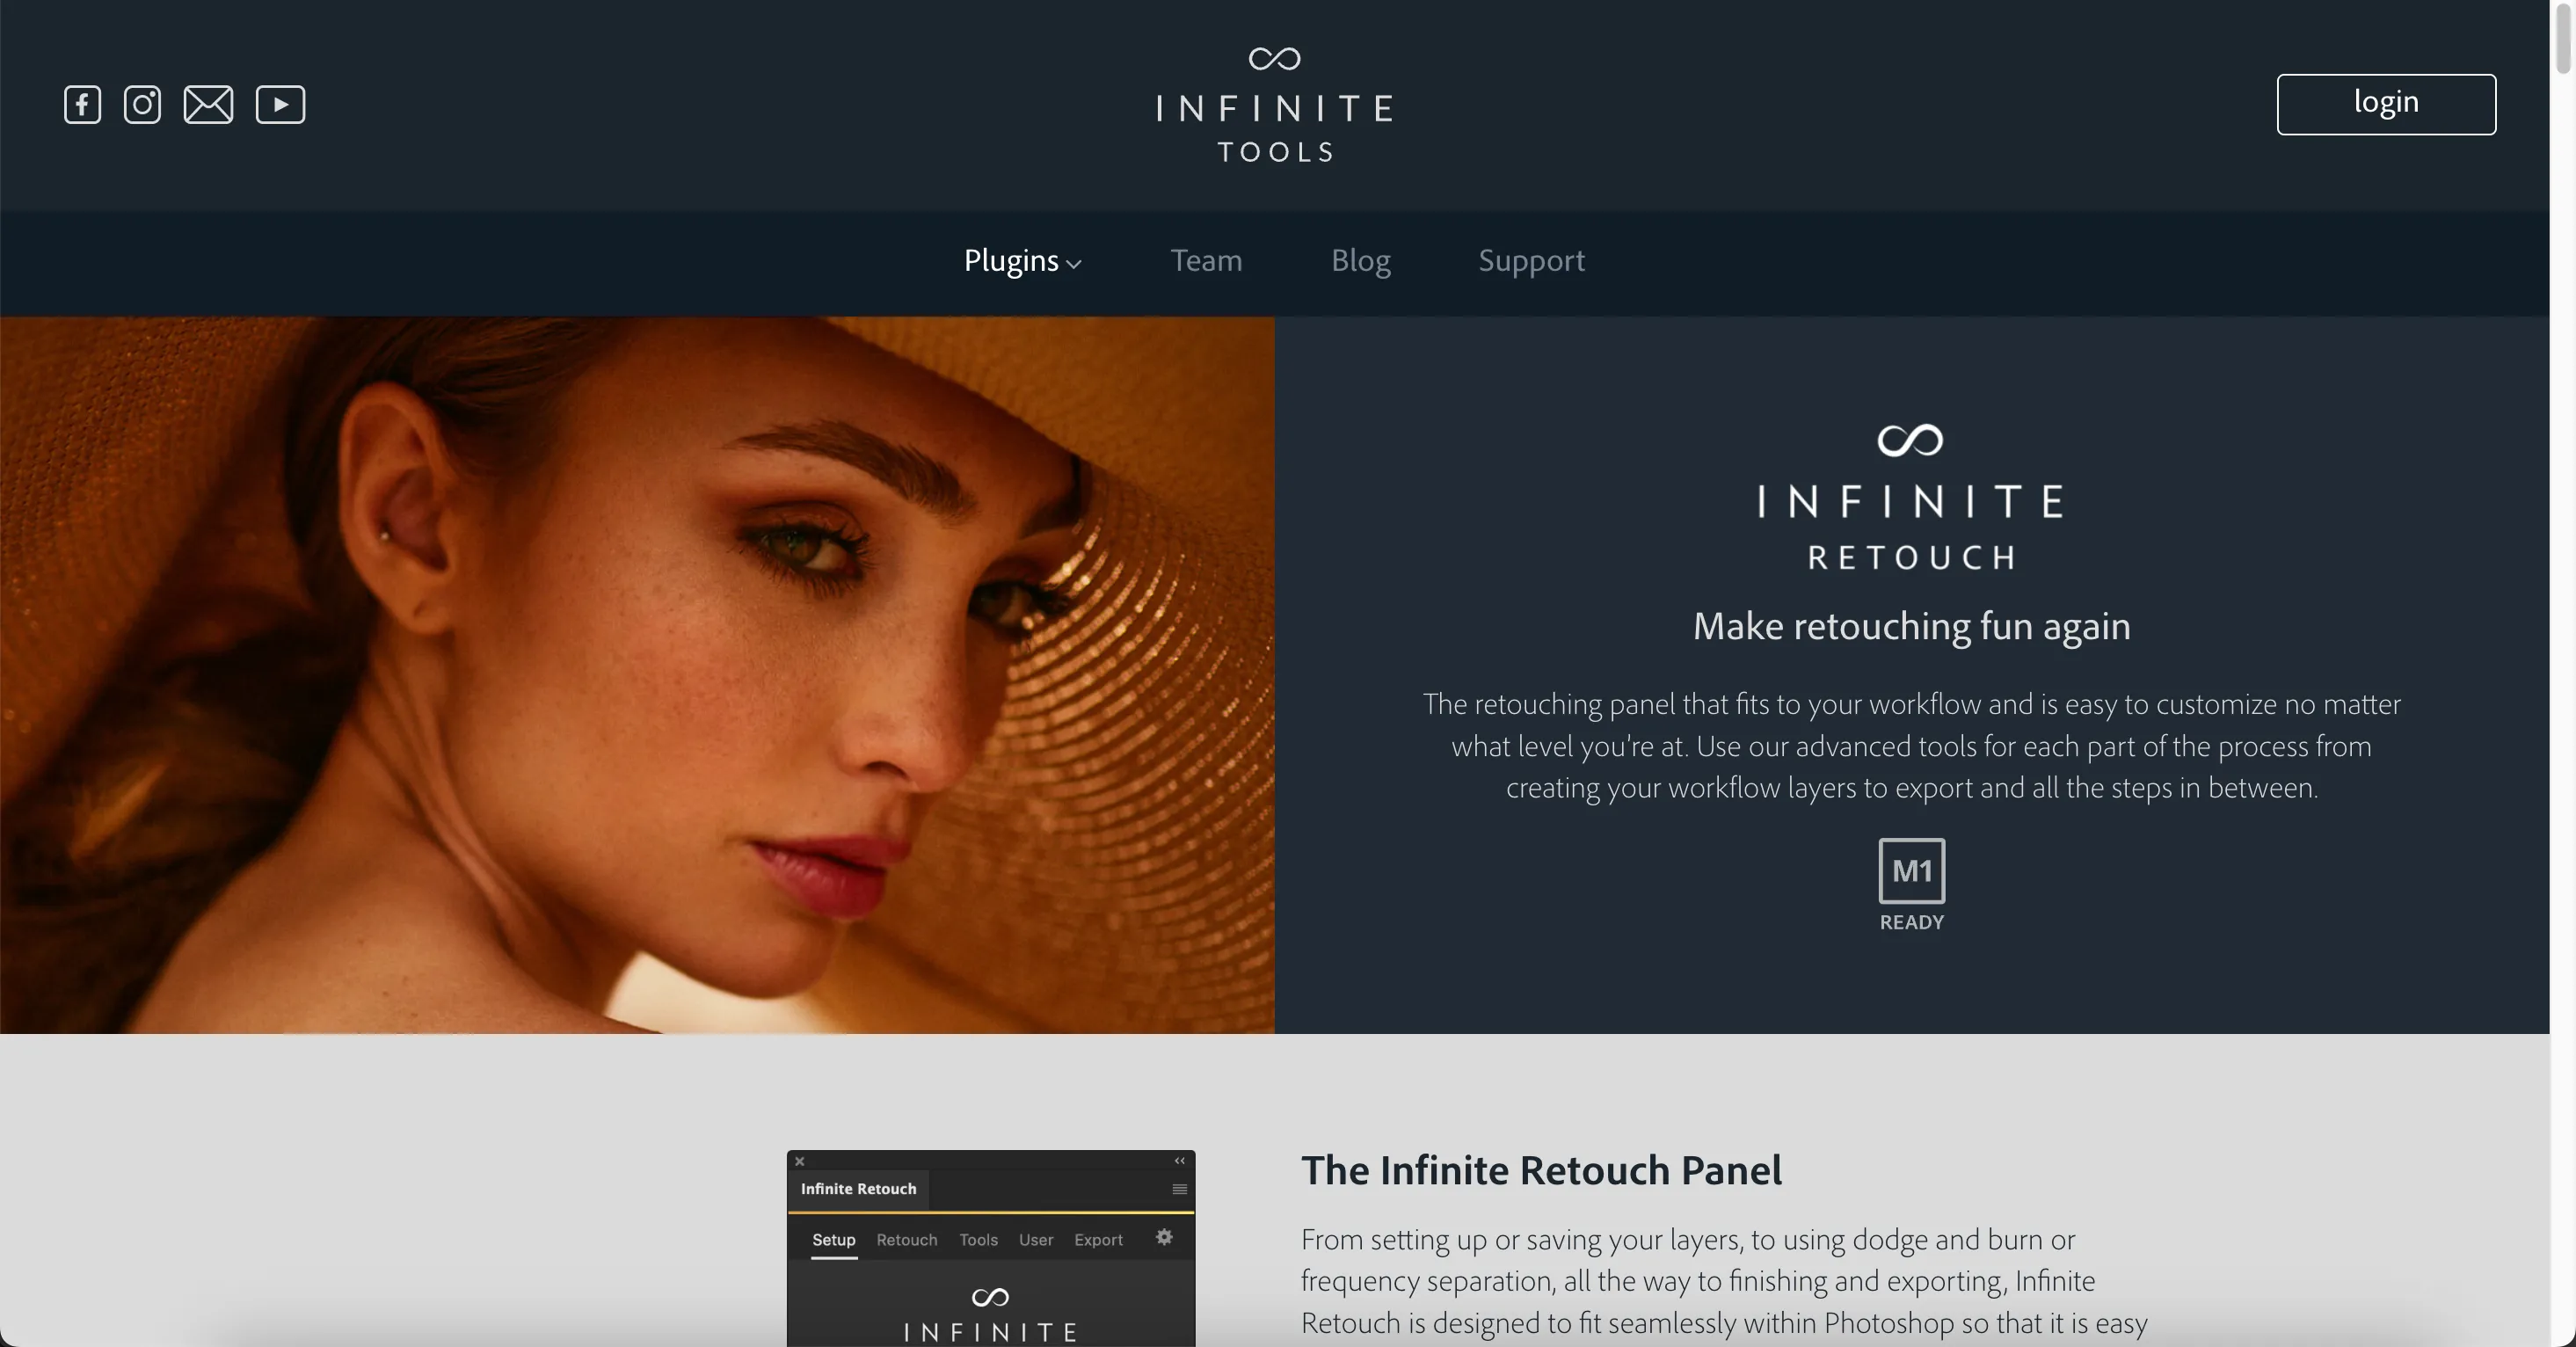The width and height of the screenshot is (2576, 1347).
Task: Open the Support page
Action: [1531, 261]
